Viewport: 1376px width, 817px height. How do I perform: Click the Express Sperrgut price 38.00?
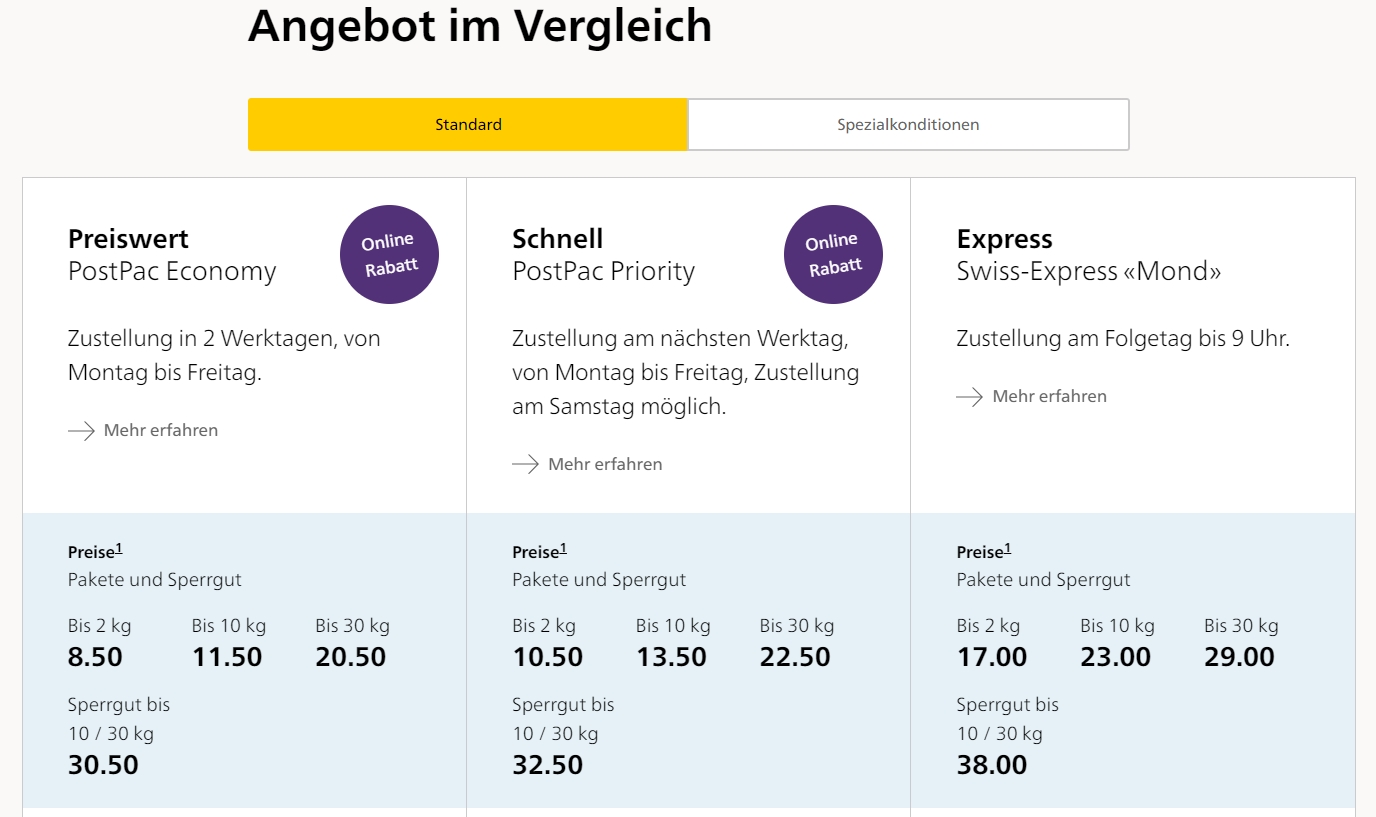pyautogui.click(x=991, y=765)
